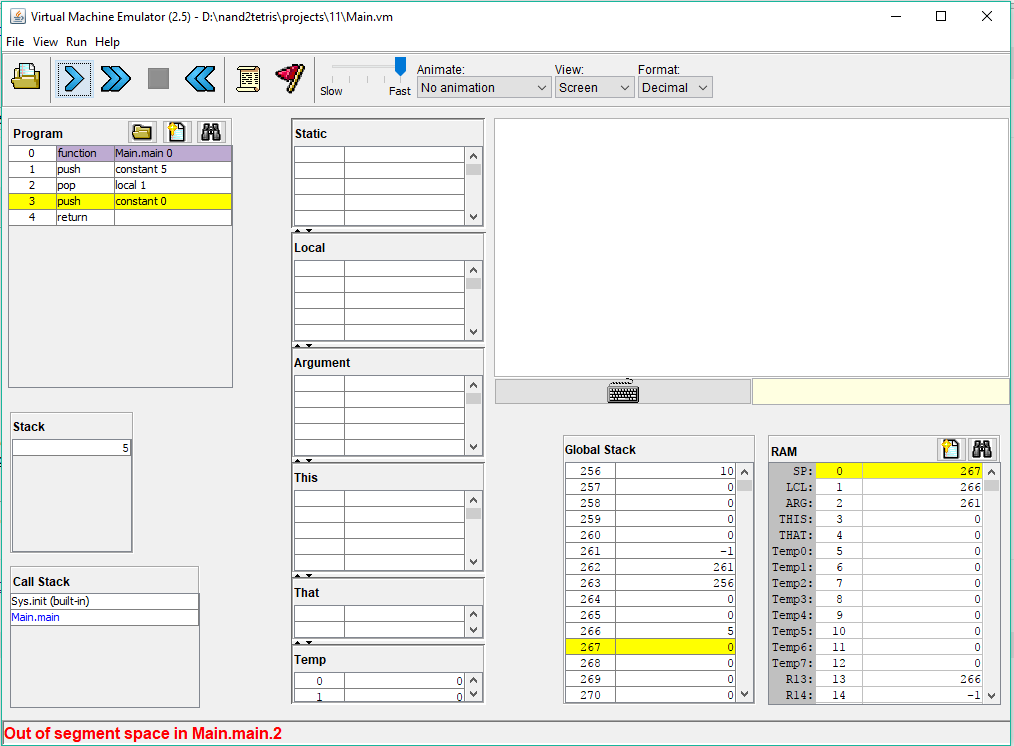Click the Program panel's binoculars search icon
Image resolution: width=1014 pixels, height=746 pixels.
pos(211,132)
